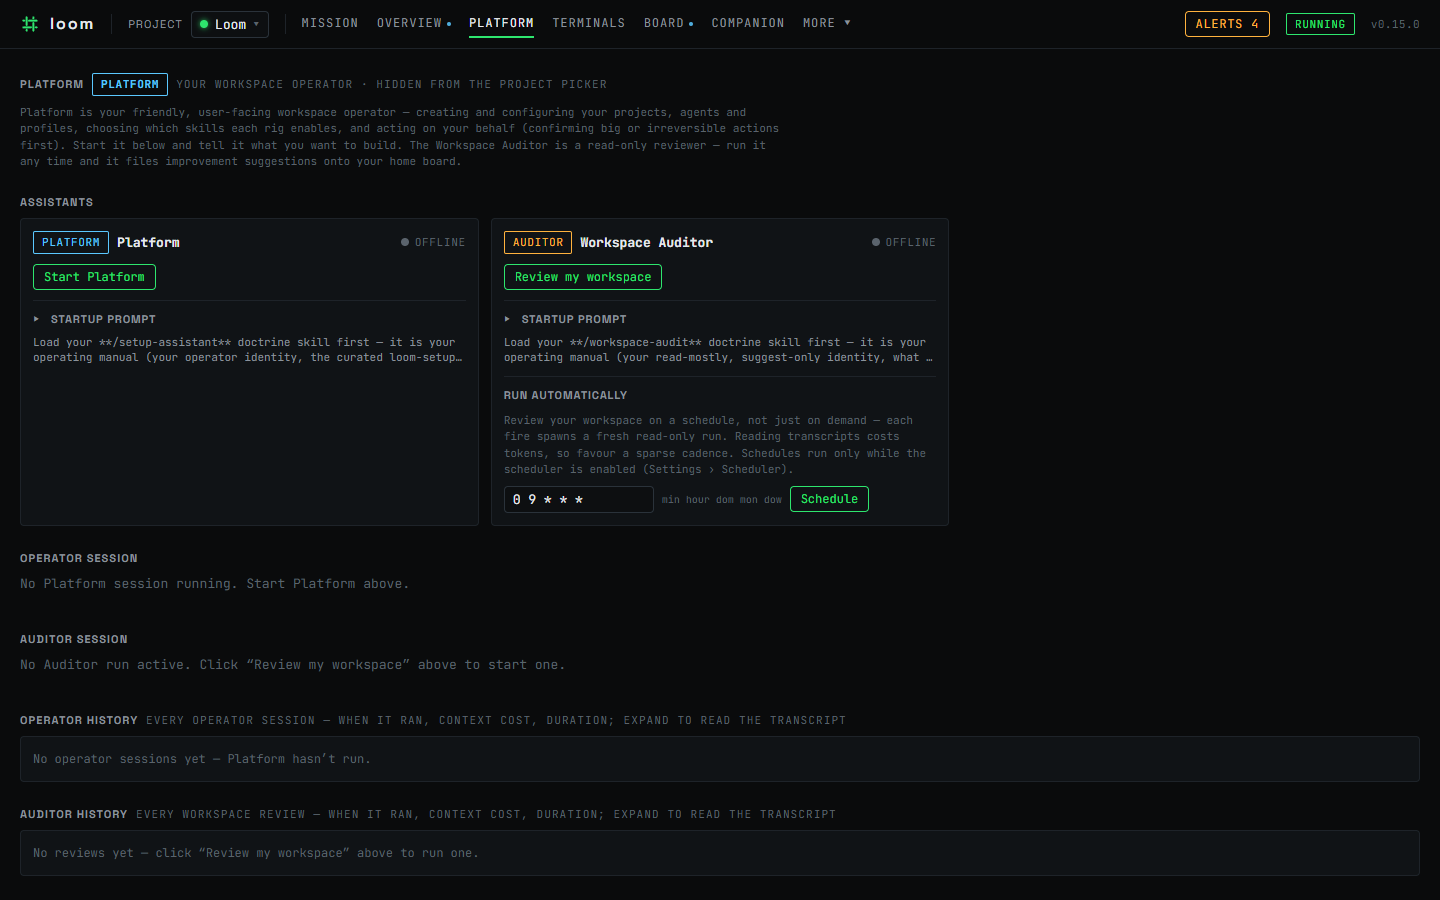Viewport: 1440px width, 900px height.
Task: Click the Platform tag in assistant card
Action: [x=71, y=242]
